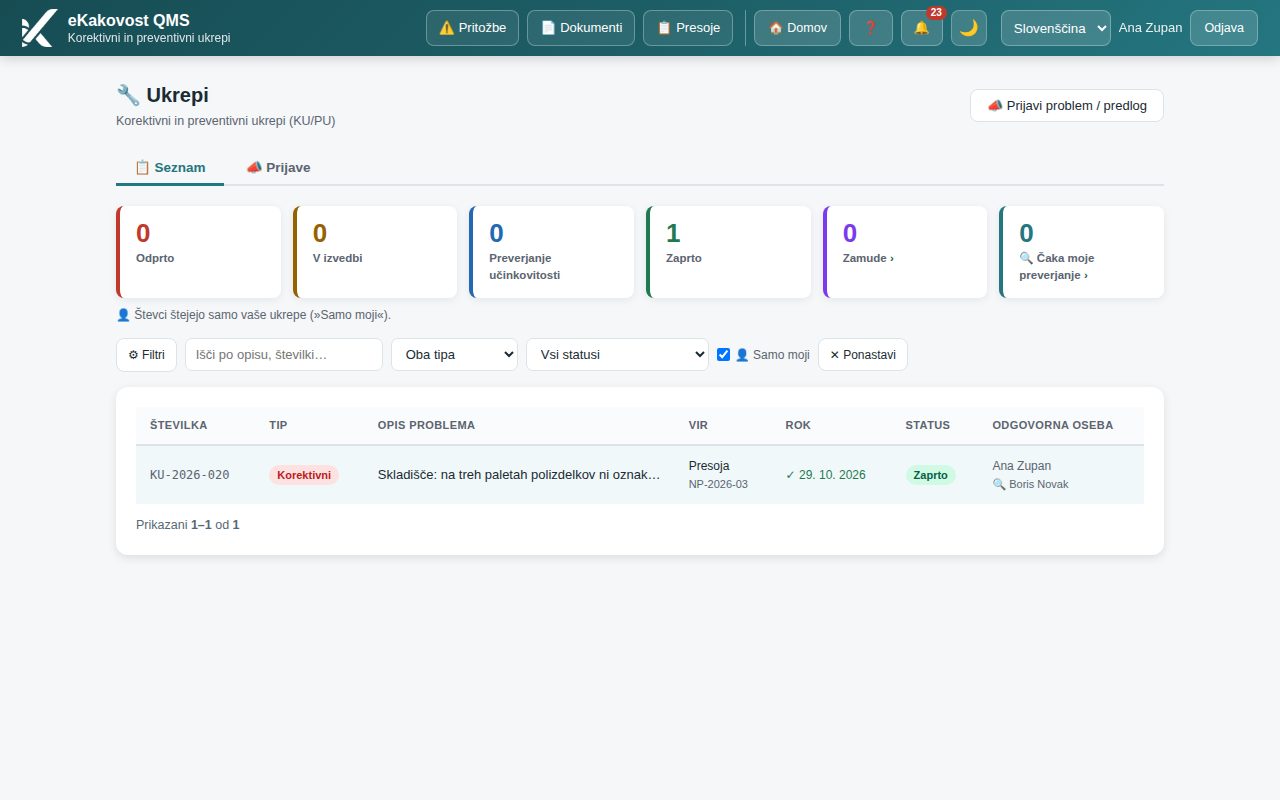The image size is (1280, 800).
Task: Select the V izvedbi counter card
Action: [x=375, y=252]
